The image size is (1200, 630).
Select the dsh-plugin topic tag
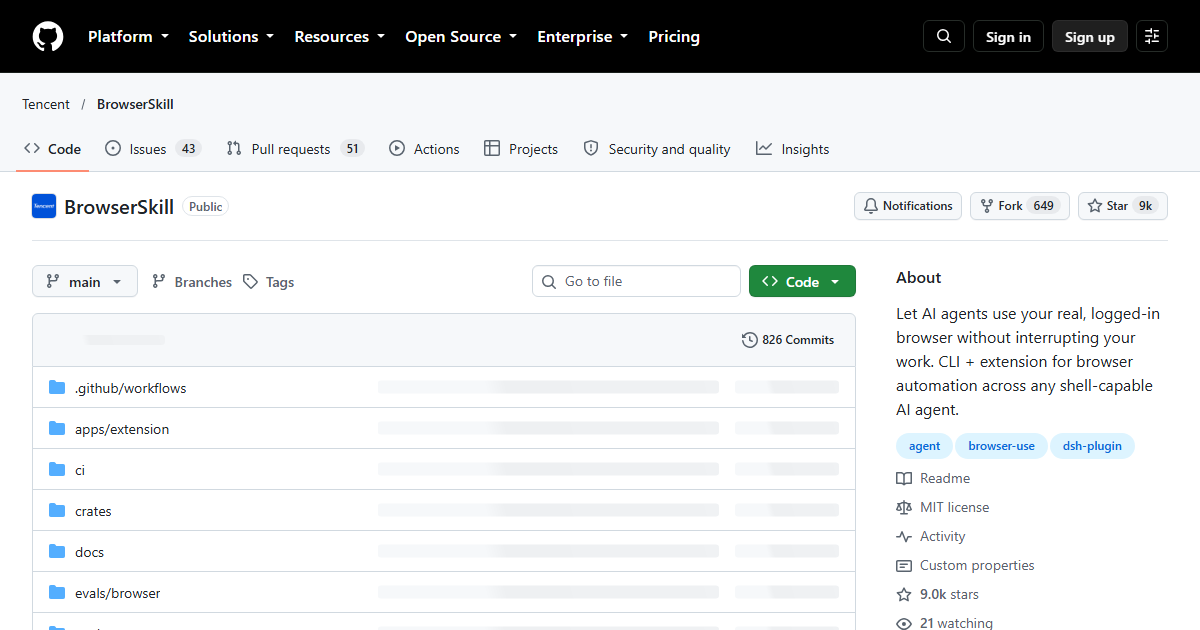(x=1092, y=446)
